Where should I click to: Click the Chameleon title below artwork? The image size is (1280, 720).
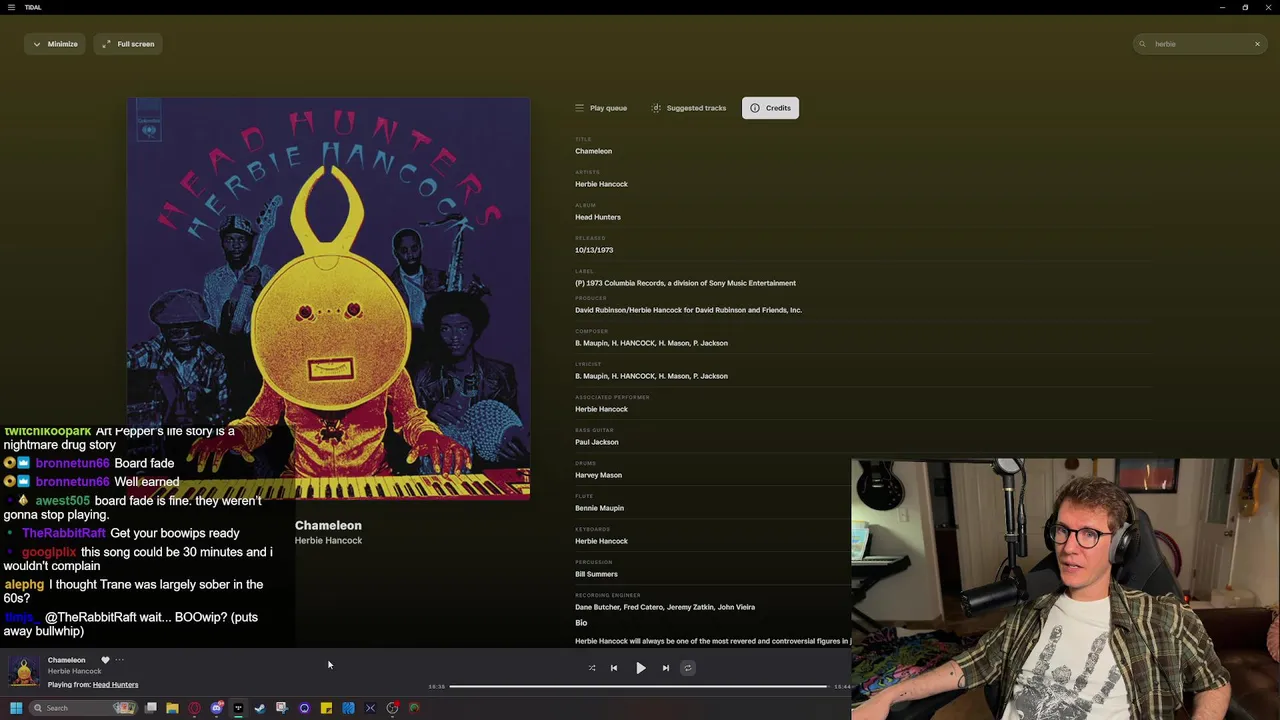[328, 525]
